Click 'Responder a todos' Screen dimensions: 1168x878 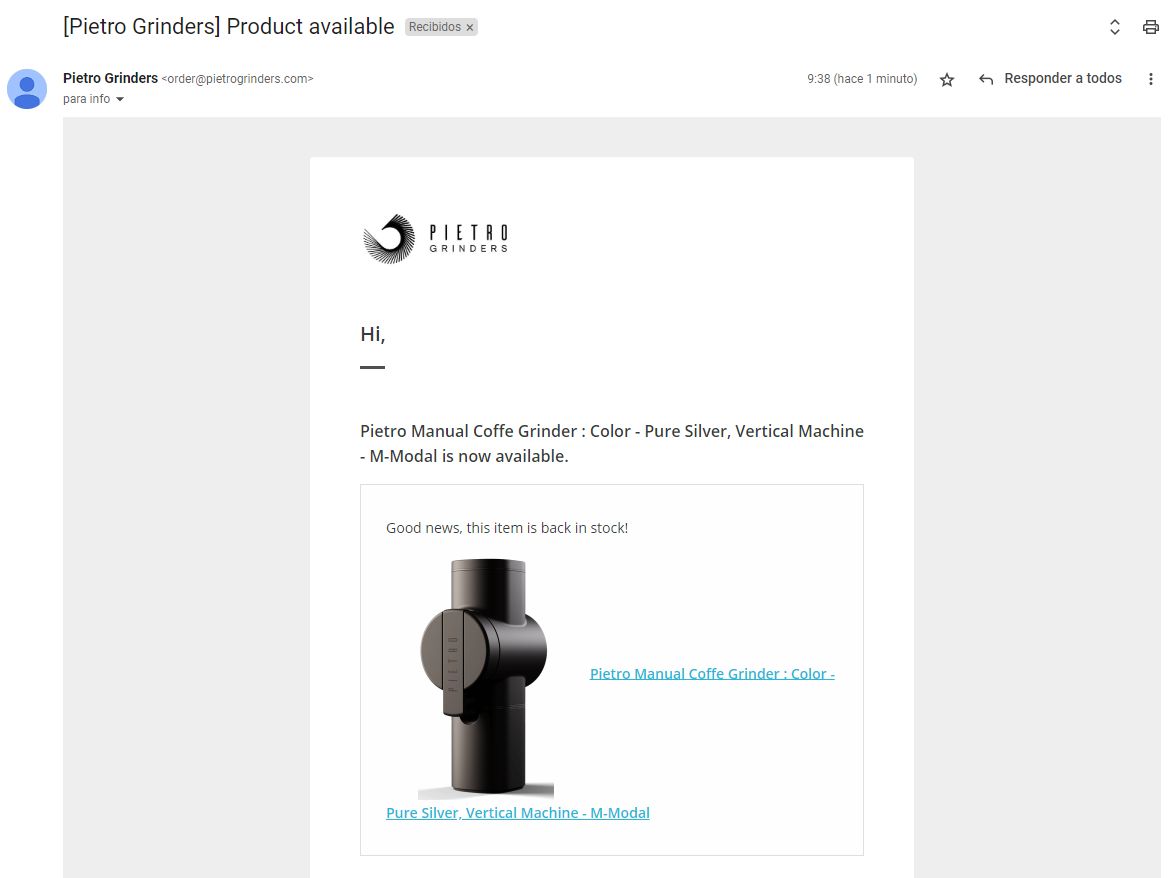(1063, 78)
